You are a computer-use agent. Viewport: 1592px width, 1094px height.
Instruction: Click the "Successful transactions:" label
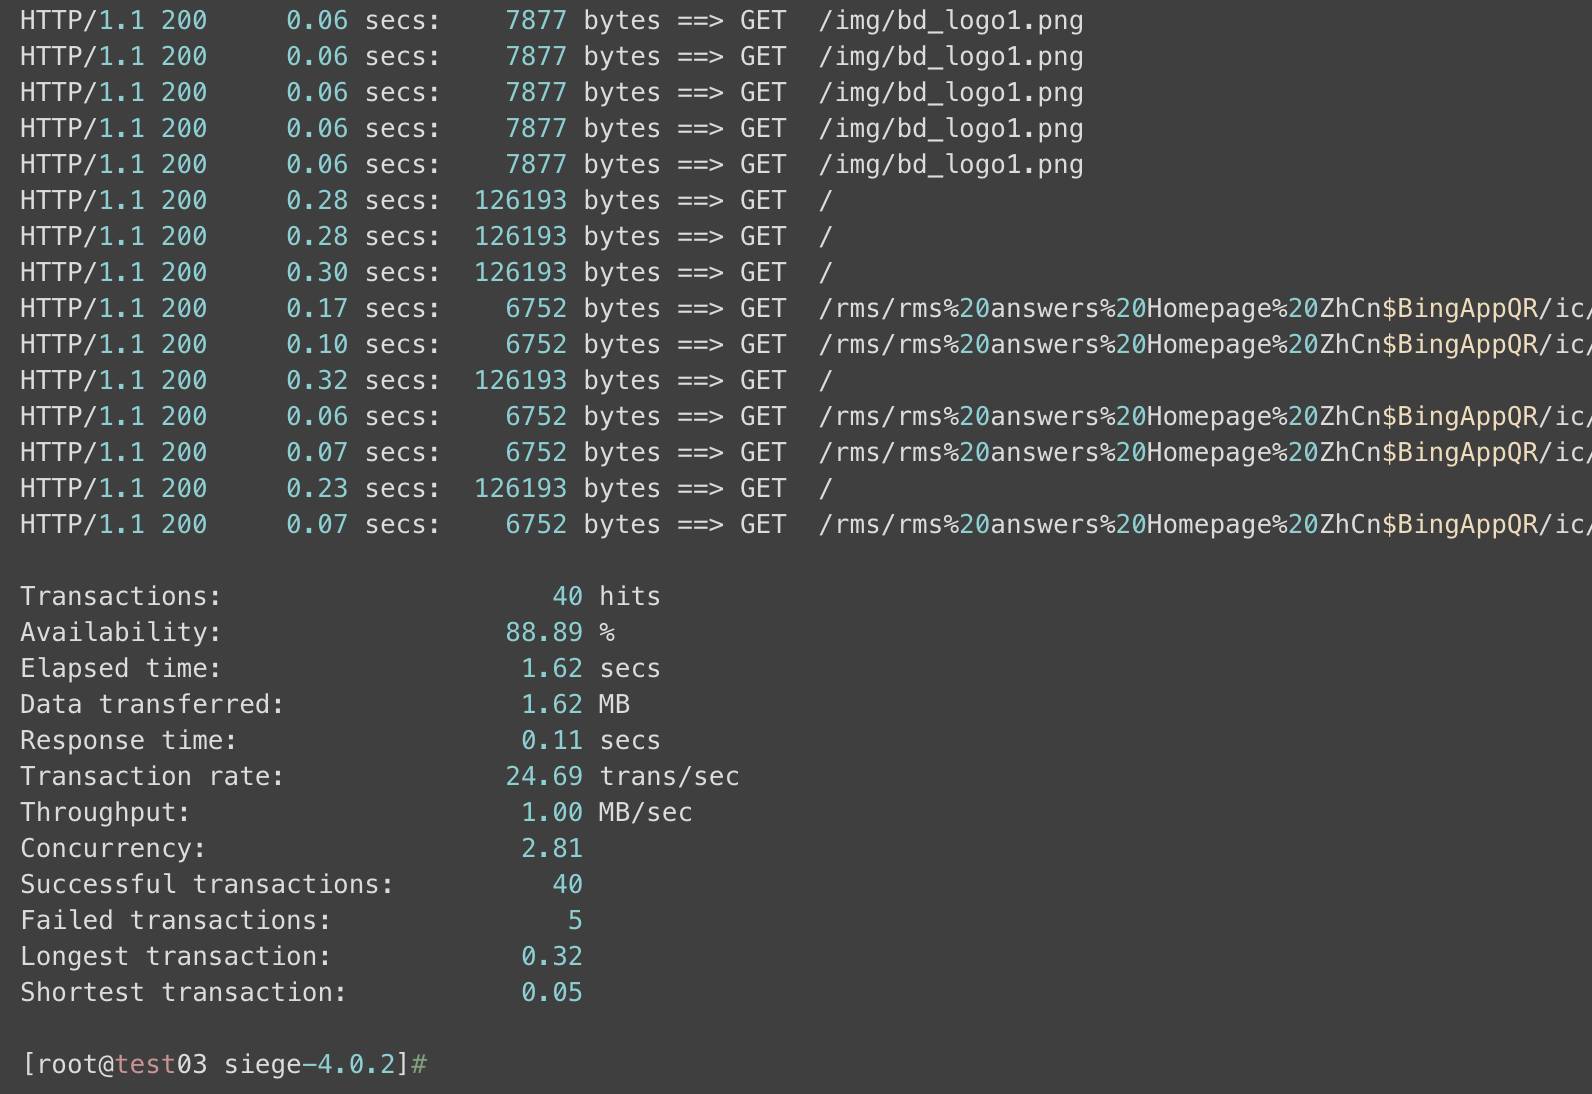tap(207, 884)
